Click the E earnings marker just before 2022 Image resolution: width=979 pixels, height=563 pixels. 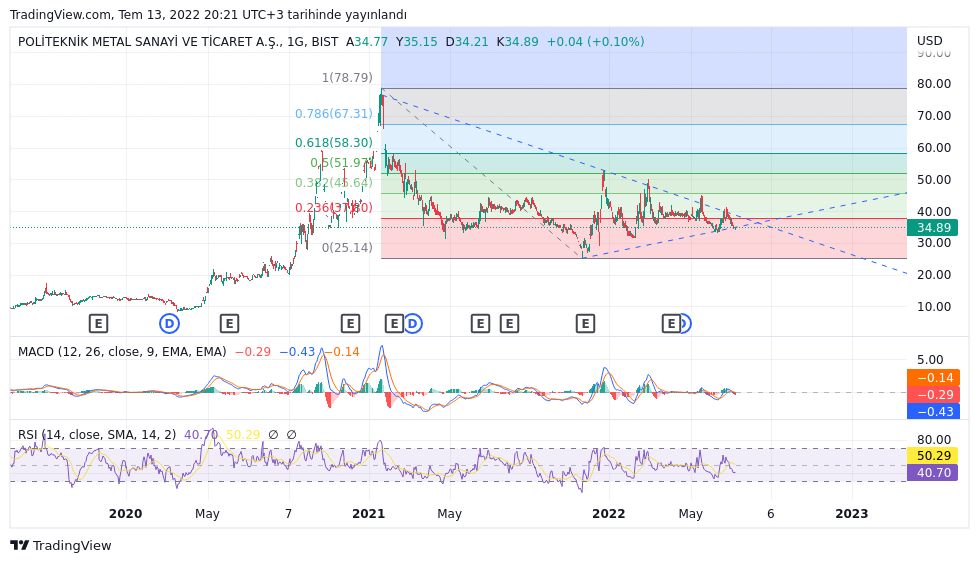tap(585, 323)
